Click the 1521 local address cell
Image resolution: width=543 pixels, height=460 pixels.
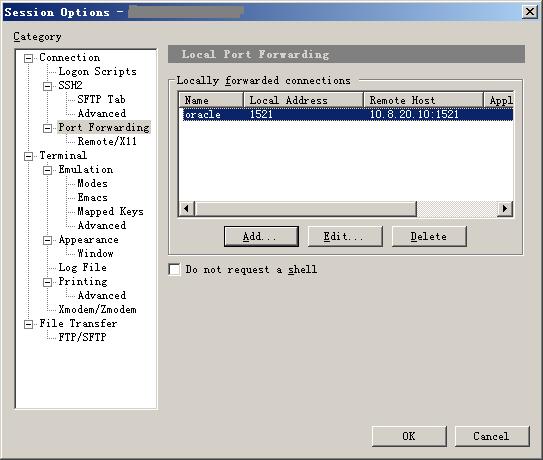[261, 115]
